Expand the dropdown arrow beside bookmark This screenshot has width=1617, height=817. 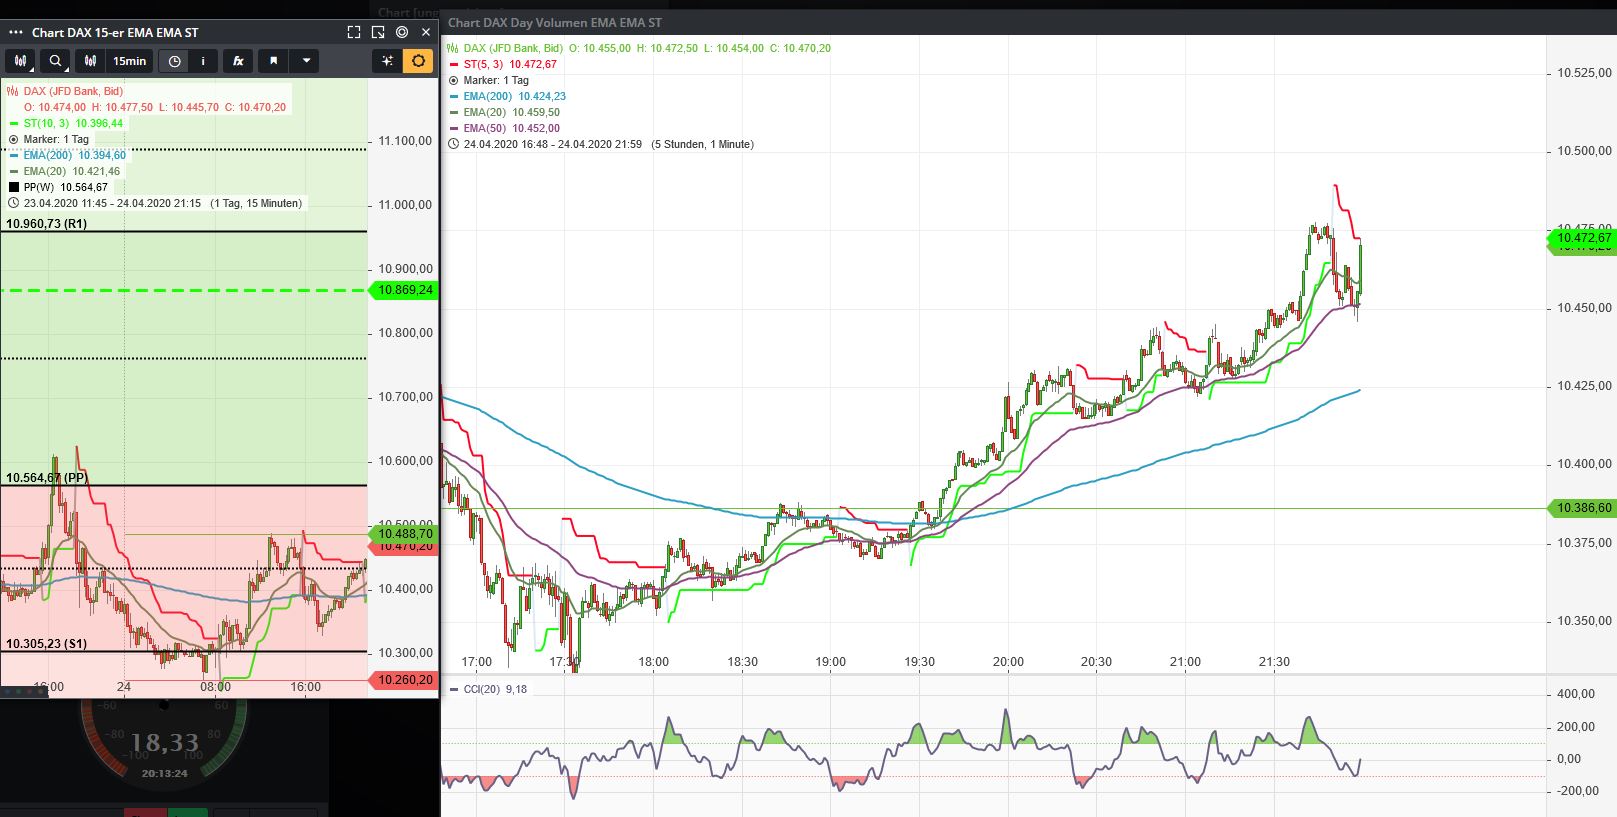pyautogui.click(x=306, y=61)
